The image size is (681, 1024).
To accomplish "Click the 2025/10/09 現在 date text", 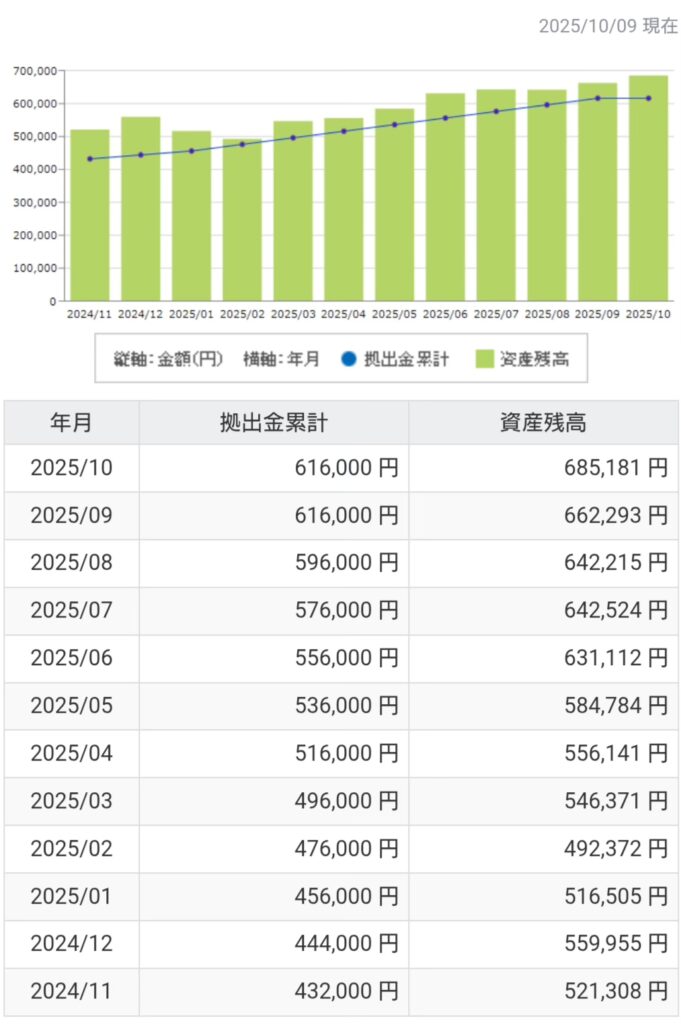I will click(x=607, y=26).
